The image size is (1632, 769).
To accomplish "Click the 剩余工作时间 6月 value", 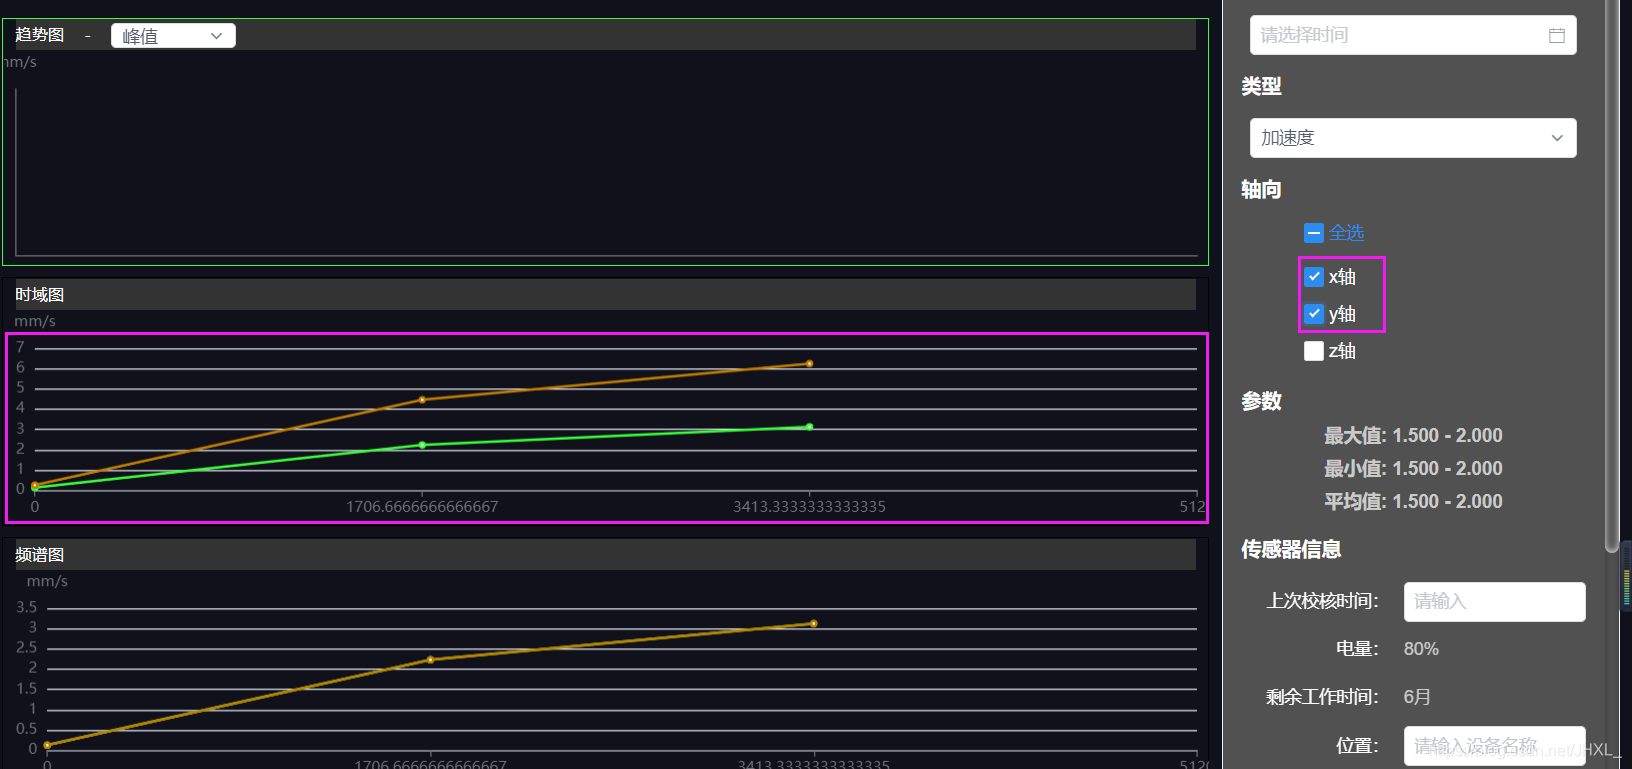I will click(1417, 697).
